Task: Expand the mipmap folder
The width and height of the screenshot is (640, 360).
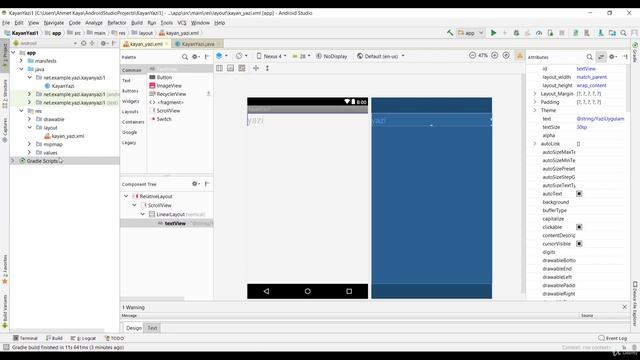Action: [x=29, y=144]
